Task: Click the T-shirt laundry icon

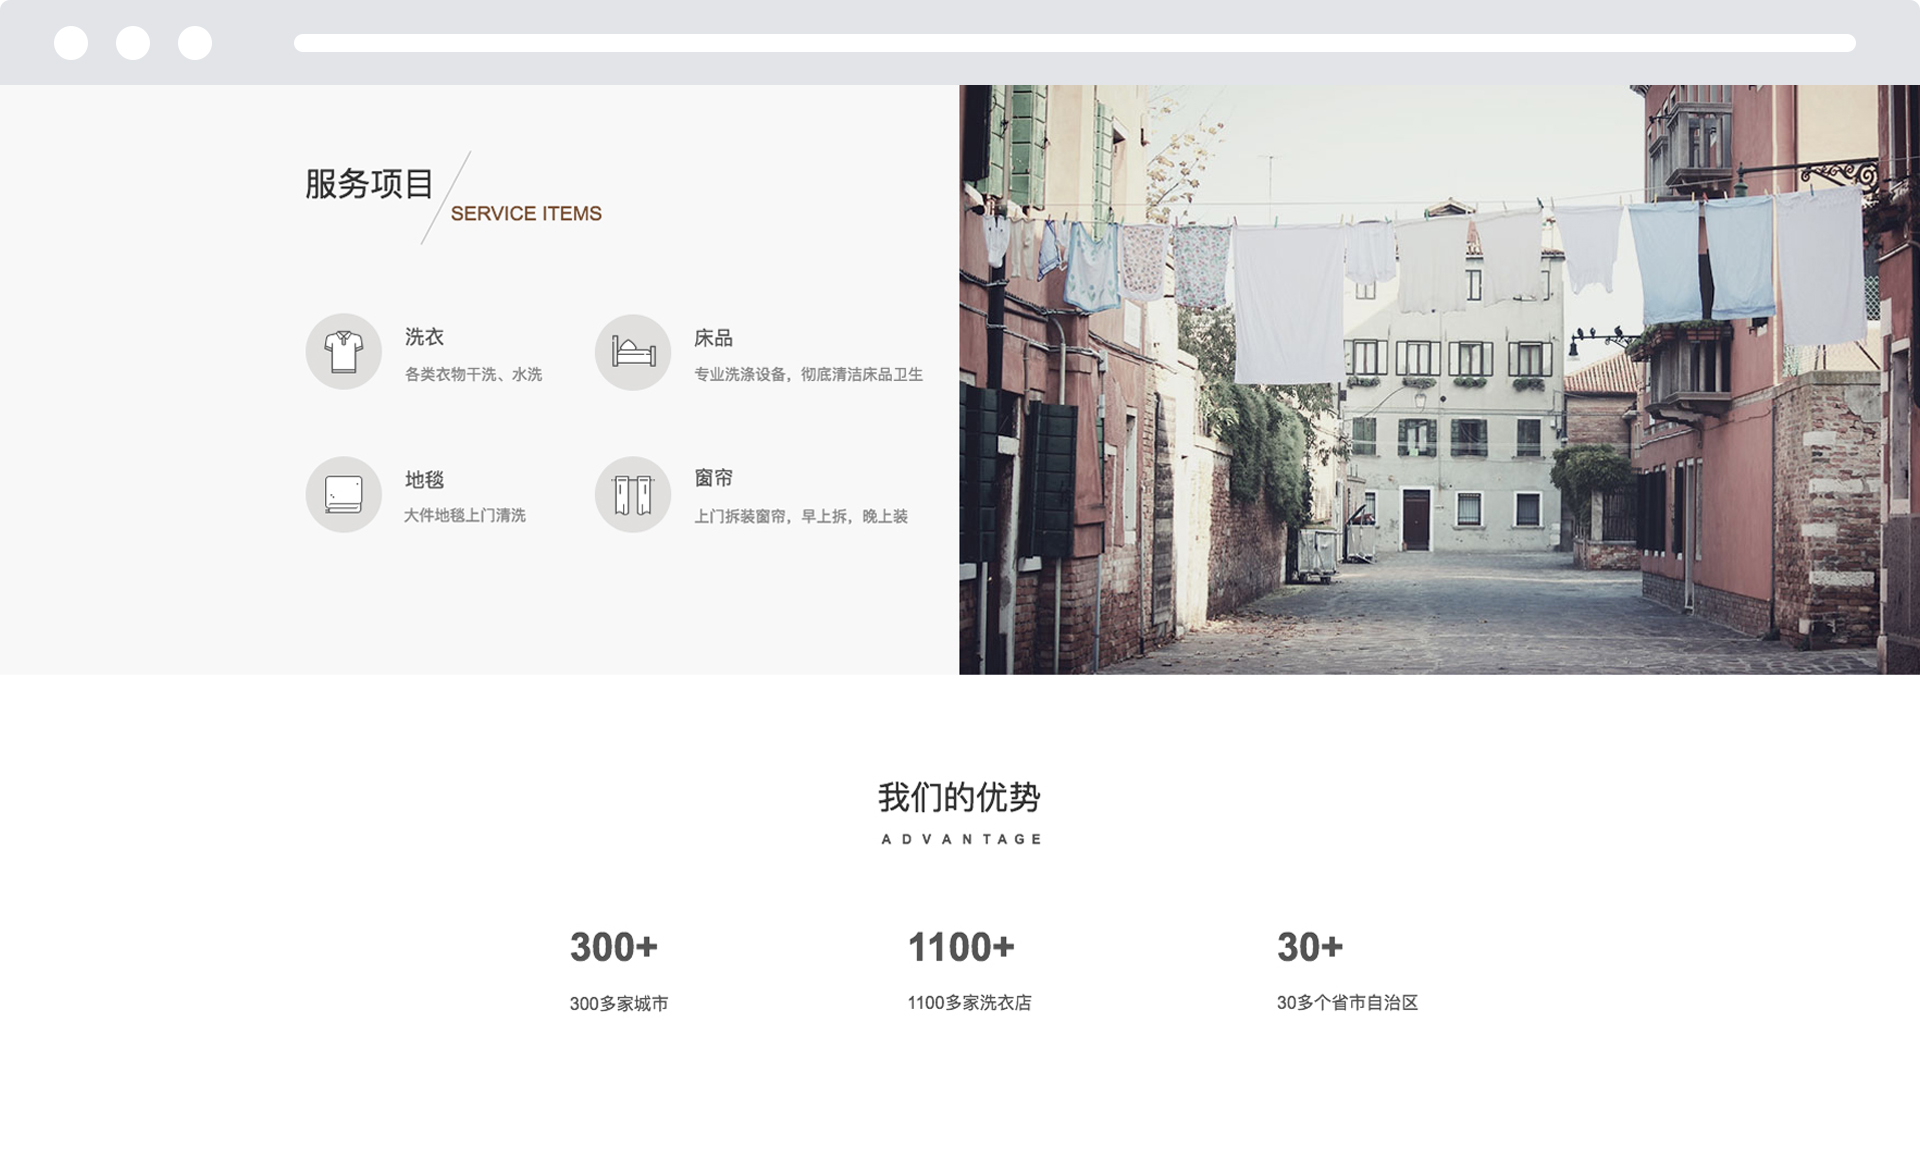Action: [x=343, y=352]
